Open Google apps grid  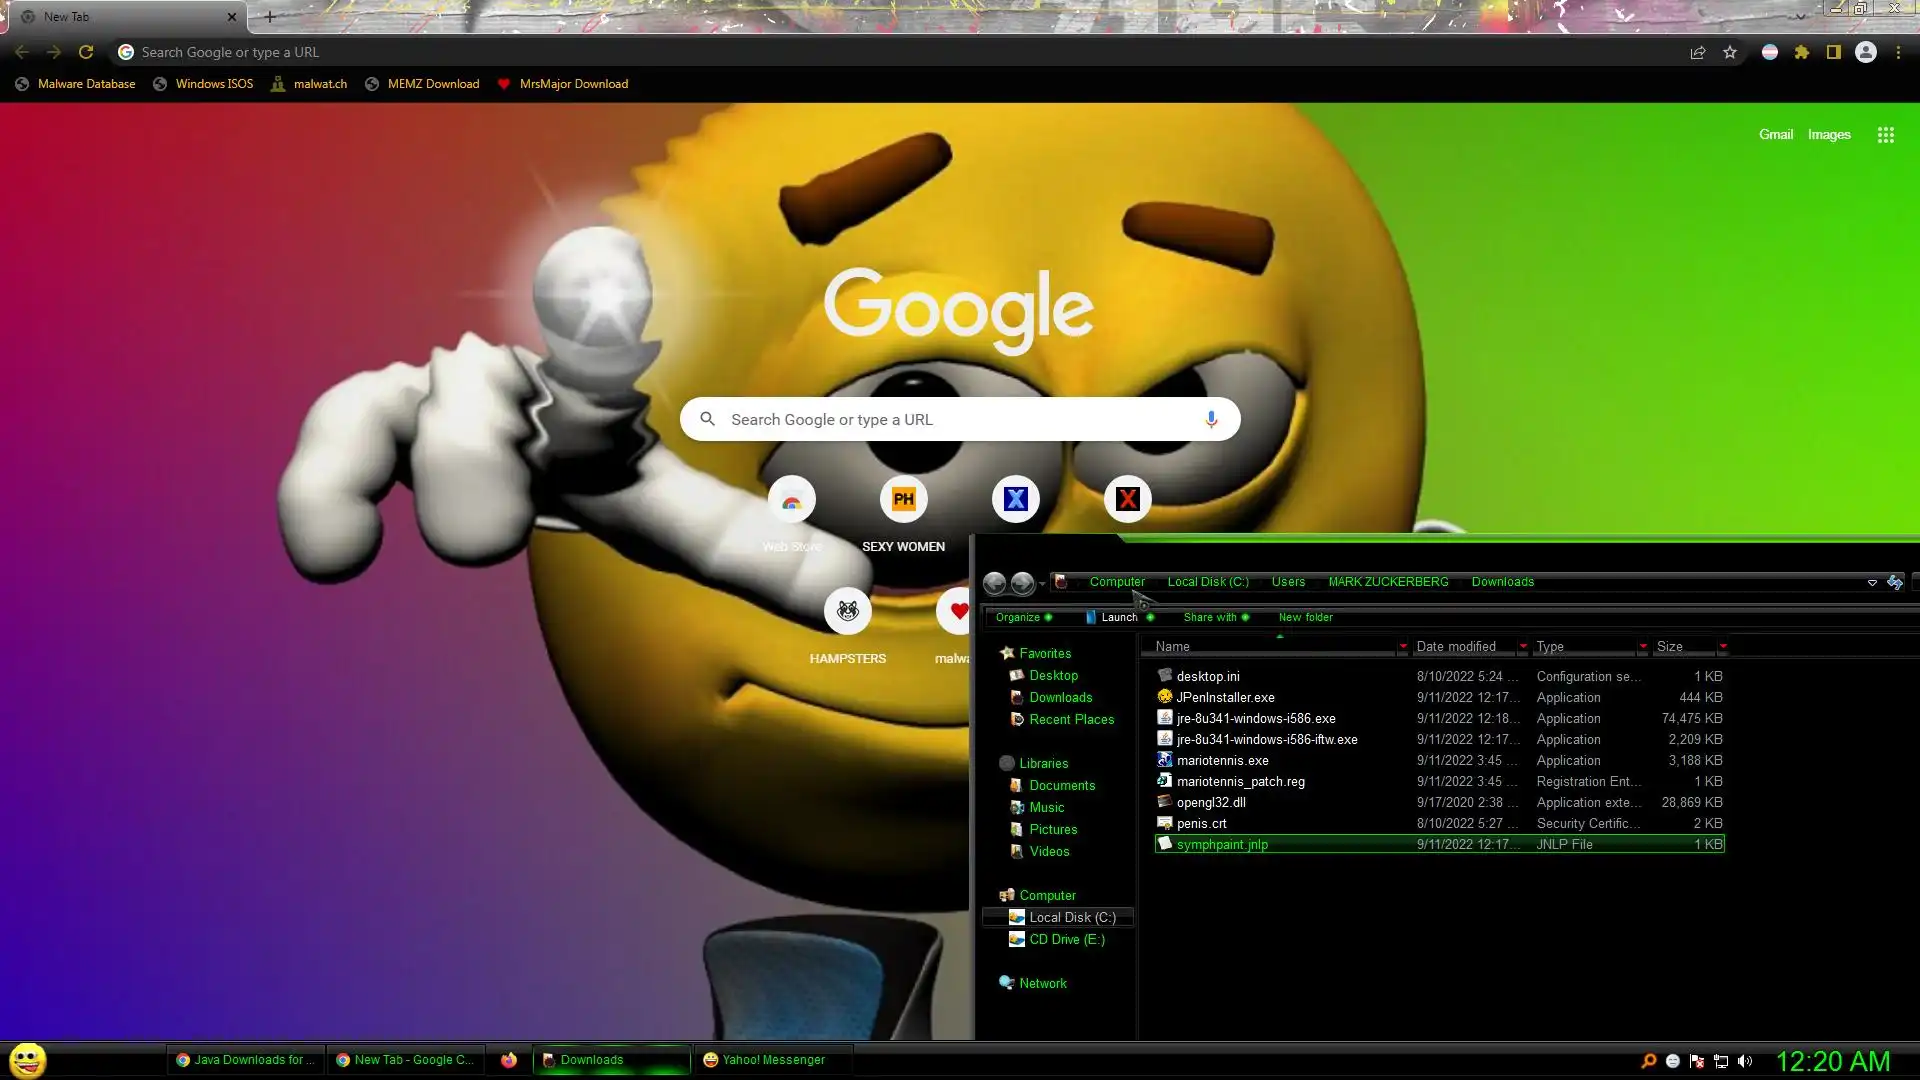click(x=1885, y=135)
